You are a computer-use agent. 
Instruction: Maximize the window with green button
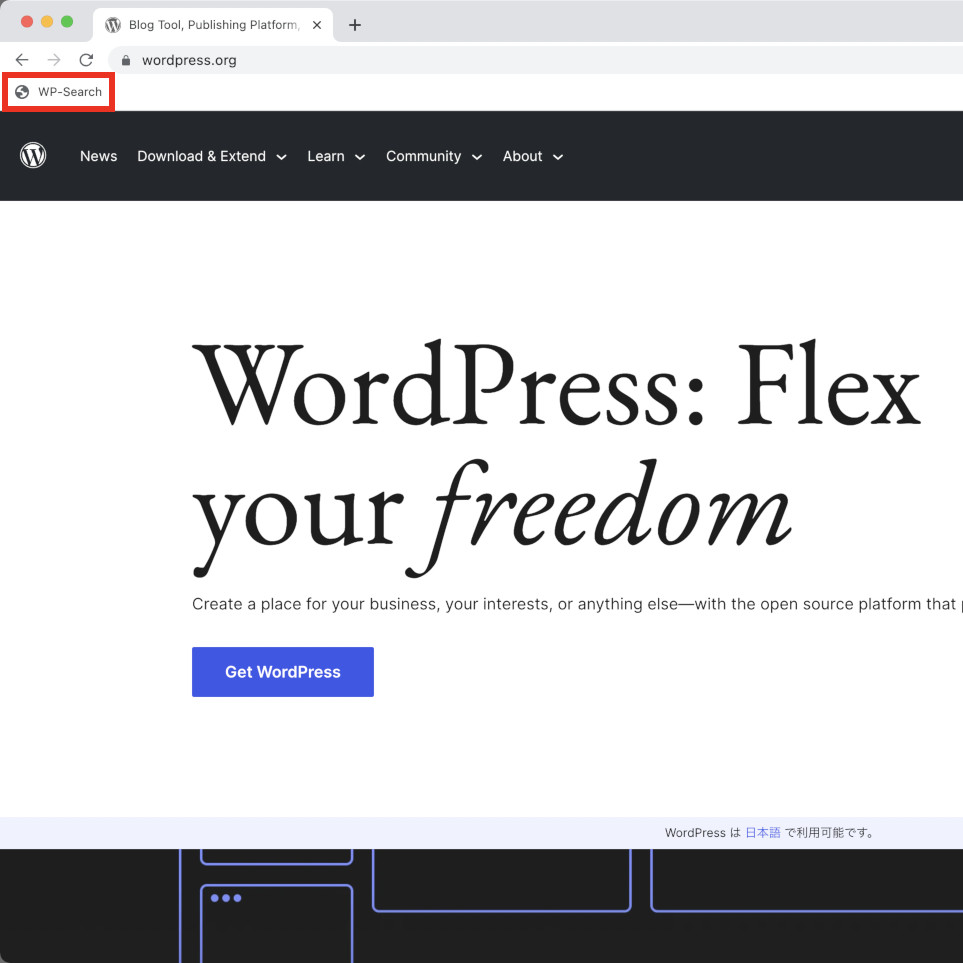coord(67,22)
